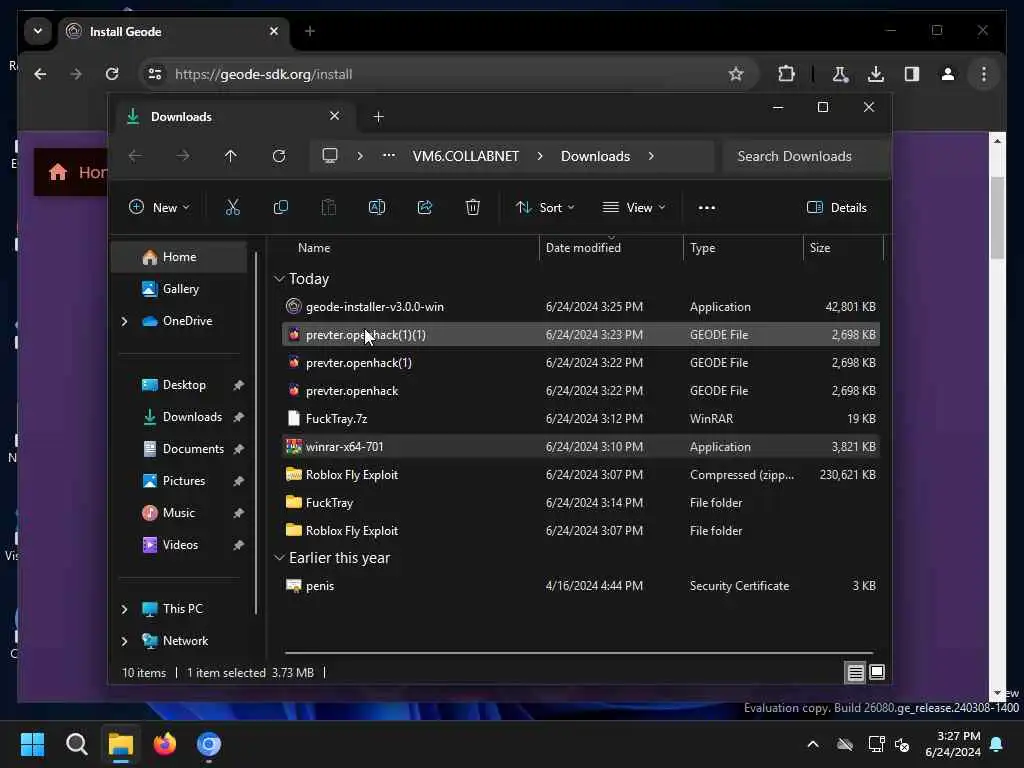Open Chrome Labs flask icon
1024x768 pixels.
(840, 74)
